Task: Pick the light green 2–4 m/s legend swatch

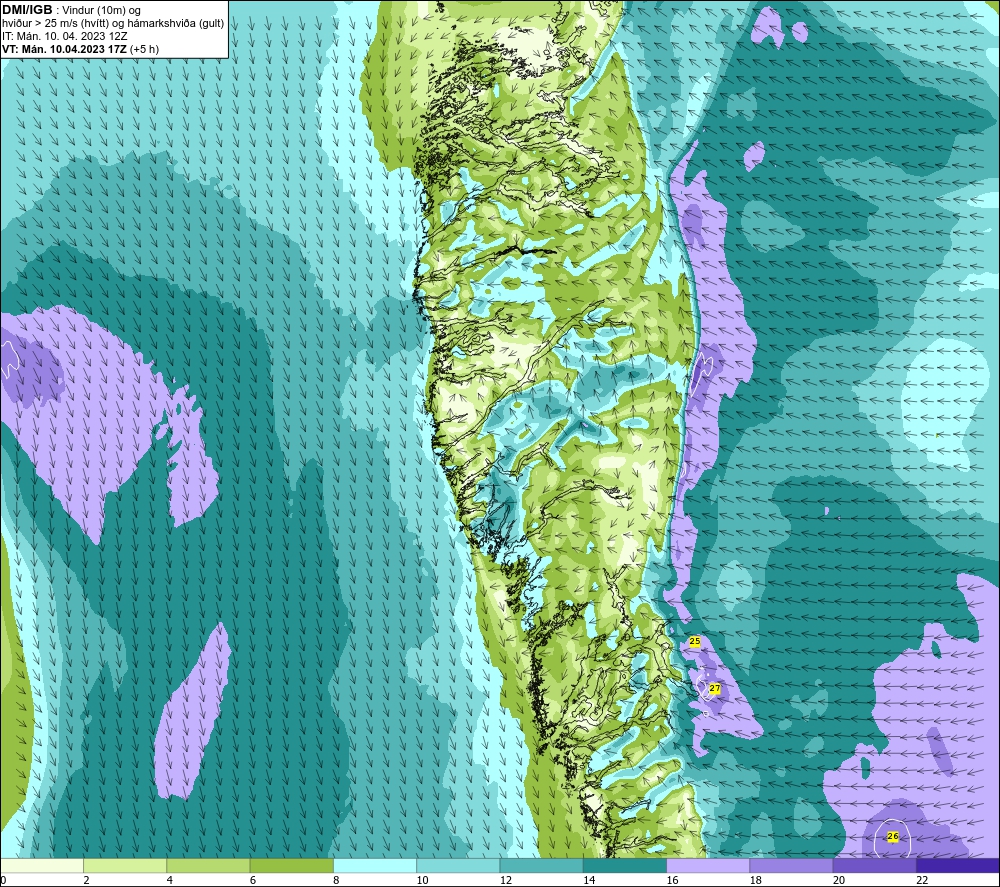Action: click(125, 865)
